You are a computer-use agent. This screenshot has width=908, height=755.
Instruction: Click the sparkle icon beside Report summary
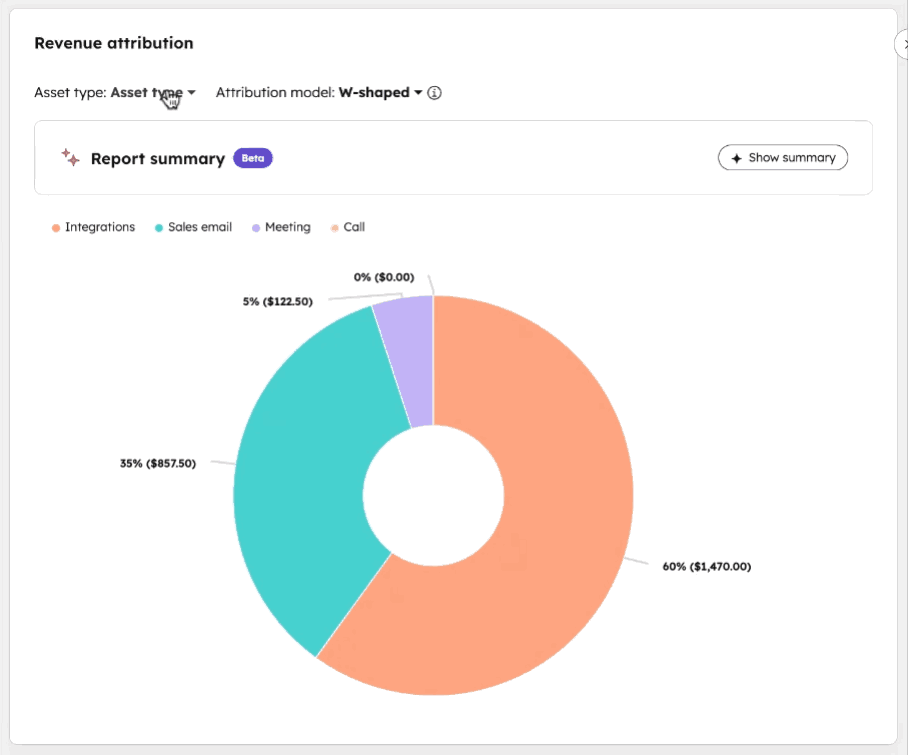click(x=70, y=158)
